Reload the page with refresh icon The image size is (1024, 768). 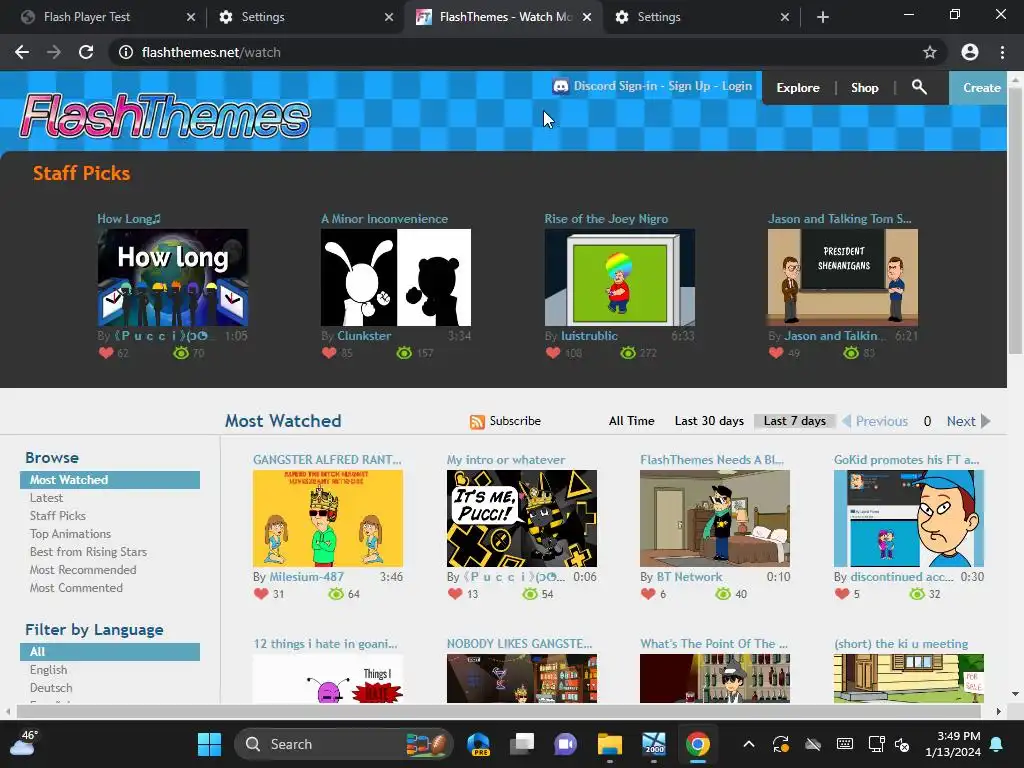pos(86,52)
